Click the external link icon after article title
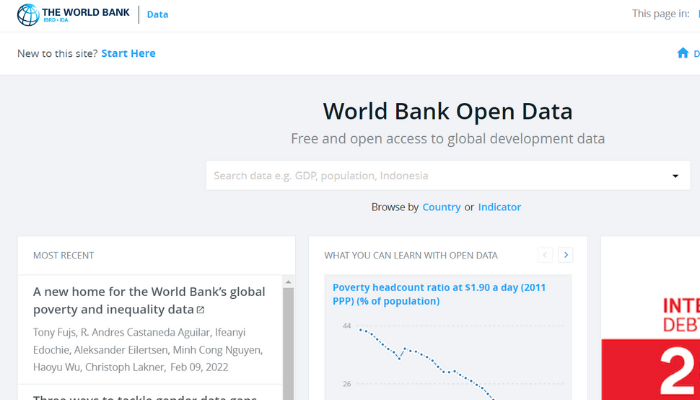Viewport: 700px width, 400px height. click(200, 309)
